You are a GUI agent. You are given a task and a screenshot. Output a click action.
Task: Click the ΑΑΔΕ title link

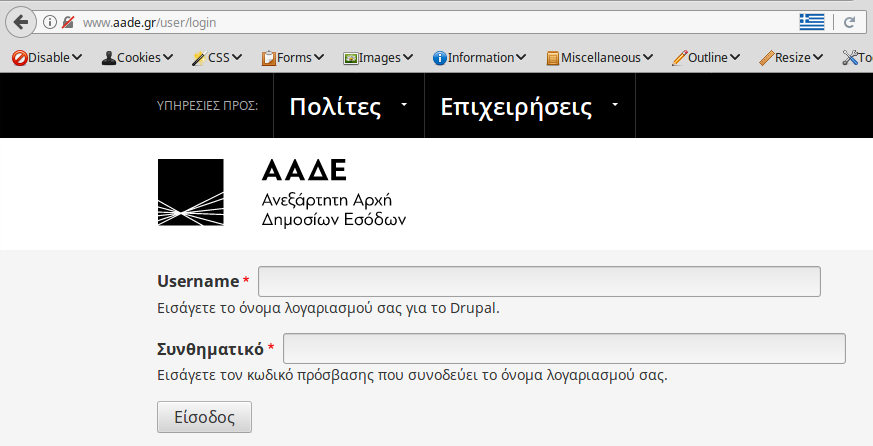304,170
